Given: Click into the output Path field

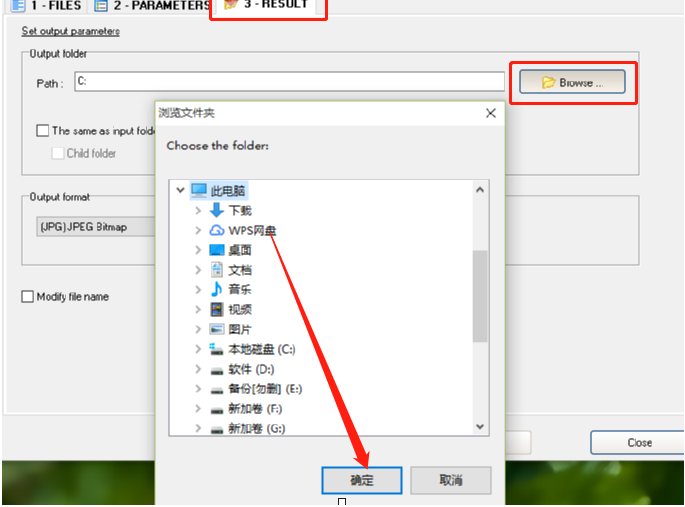Looking at the screenshot, I should (289, 82).
